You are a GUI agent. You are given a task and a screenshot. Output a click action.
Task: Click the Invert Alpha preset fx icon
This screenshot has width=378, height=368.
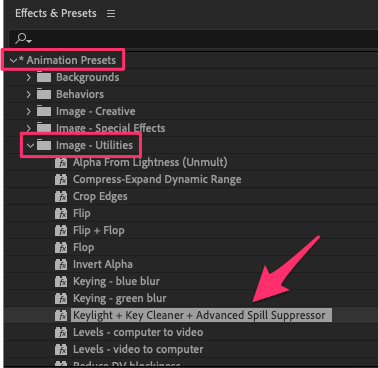pos(61,264)
